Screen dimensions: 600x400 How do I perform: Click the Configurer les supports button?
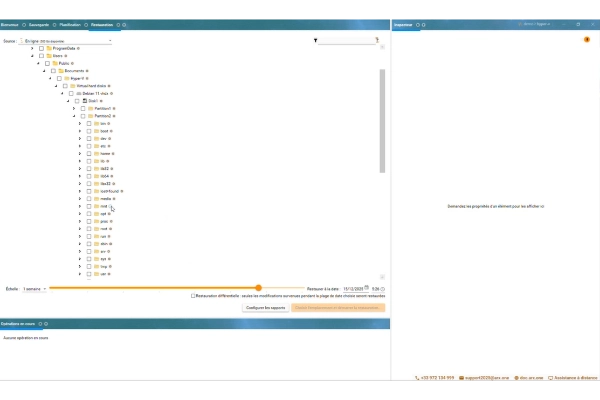point(265,308)
